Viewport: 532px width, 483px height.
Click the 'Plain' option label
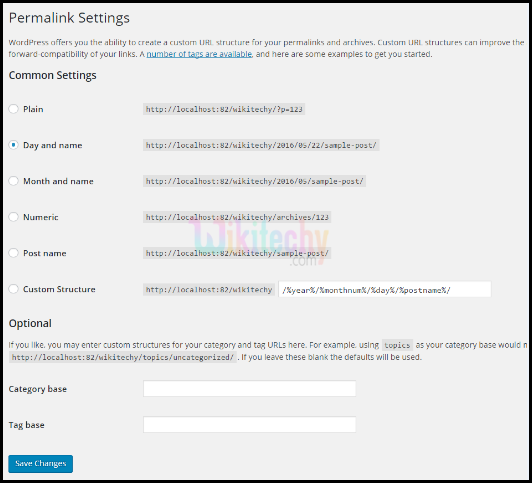(x=33, y=109)
